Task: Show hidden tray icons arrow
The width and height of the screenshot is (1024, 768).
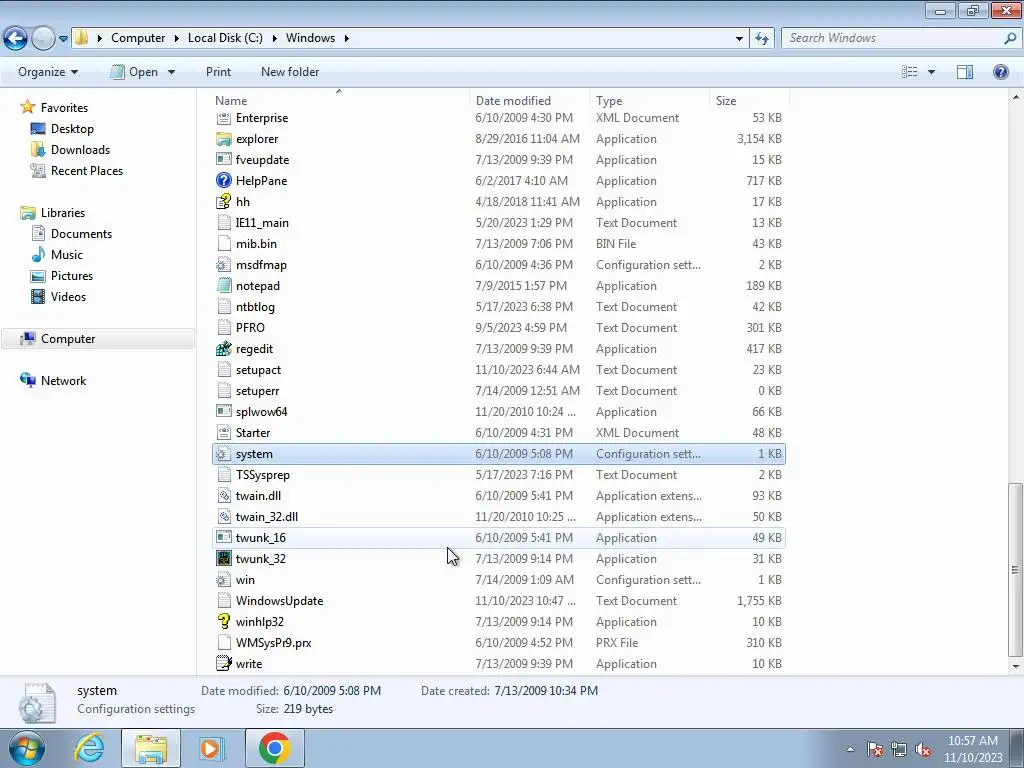Action: 850,750
